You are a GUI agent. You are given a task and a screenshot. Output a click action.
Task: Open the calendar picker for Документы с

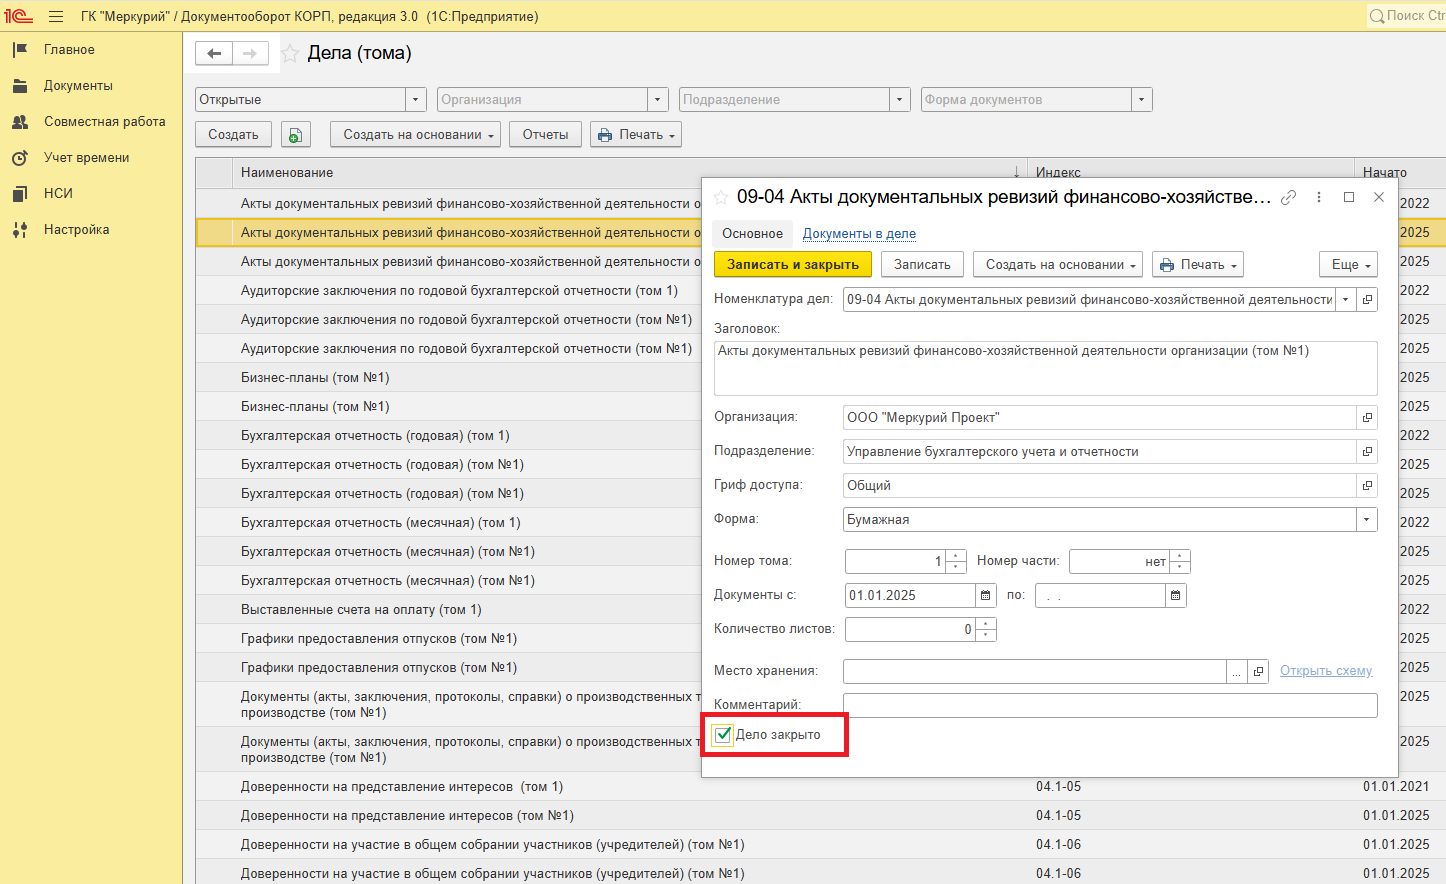(986, 596)
